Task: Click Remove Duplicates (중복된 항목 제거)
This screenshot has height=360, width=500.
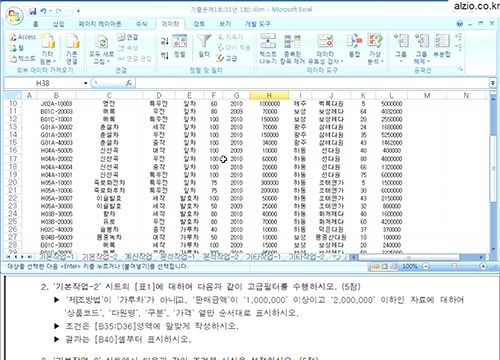Action: 292,49
